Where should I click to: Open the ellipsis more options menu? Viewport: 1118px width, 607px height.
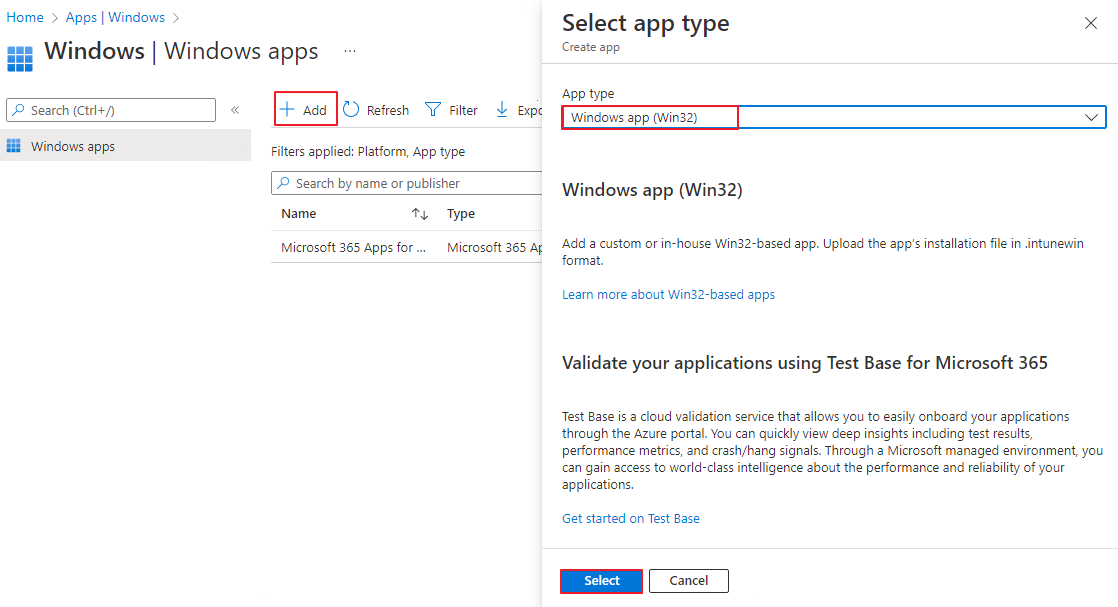(349, 51)
